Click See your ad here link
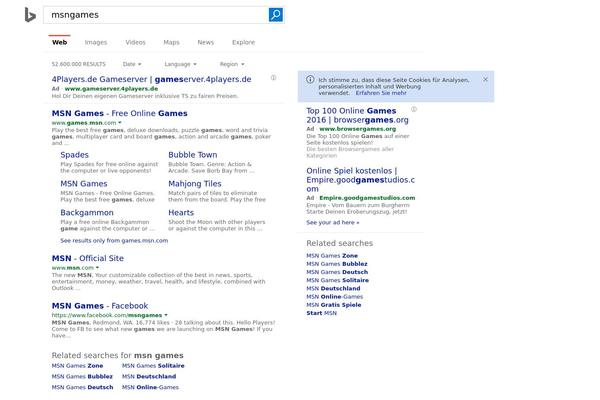This screenshot has height=400, width=600. point(333,222)
